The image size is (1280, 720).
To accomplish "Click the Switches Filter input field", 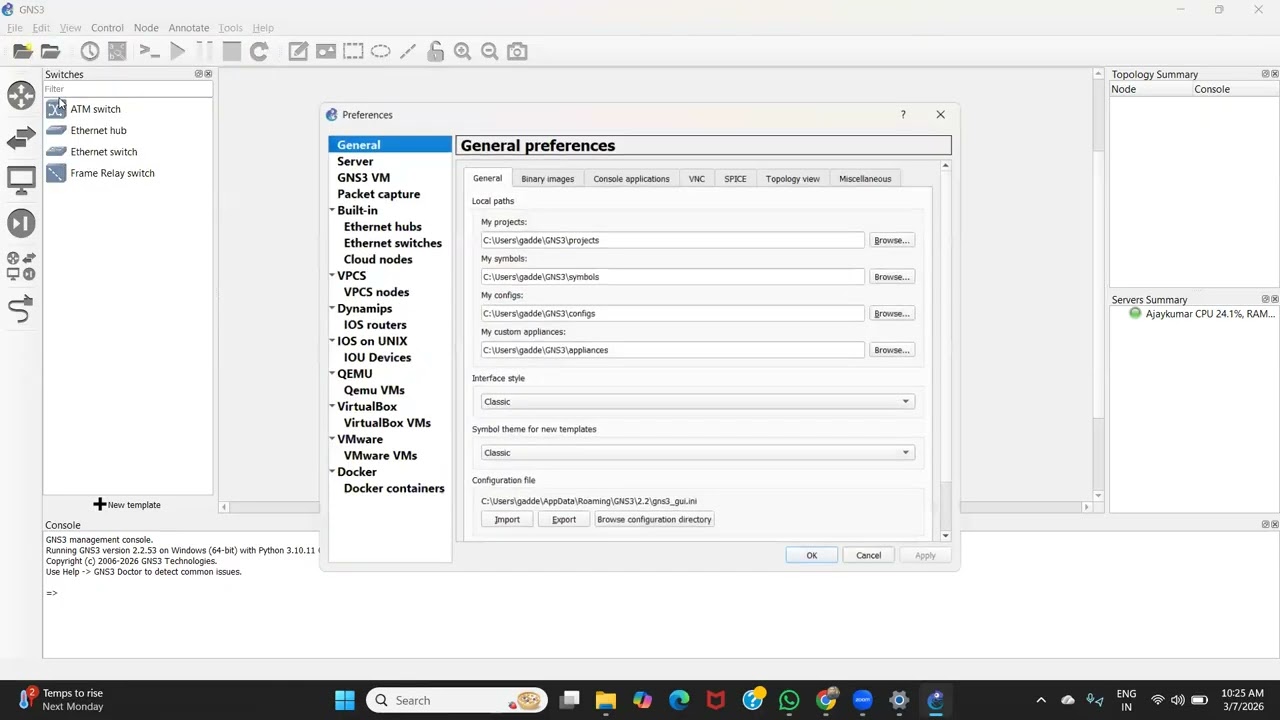I will pos(127,89).
